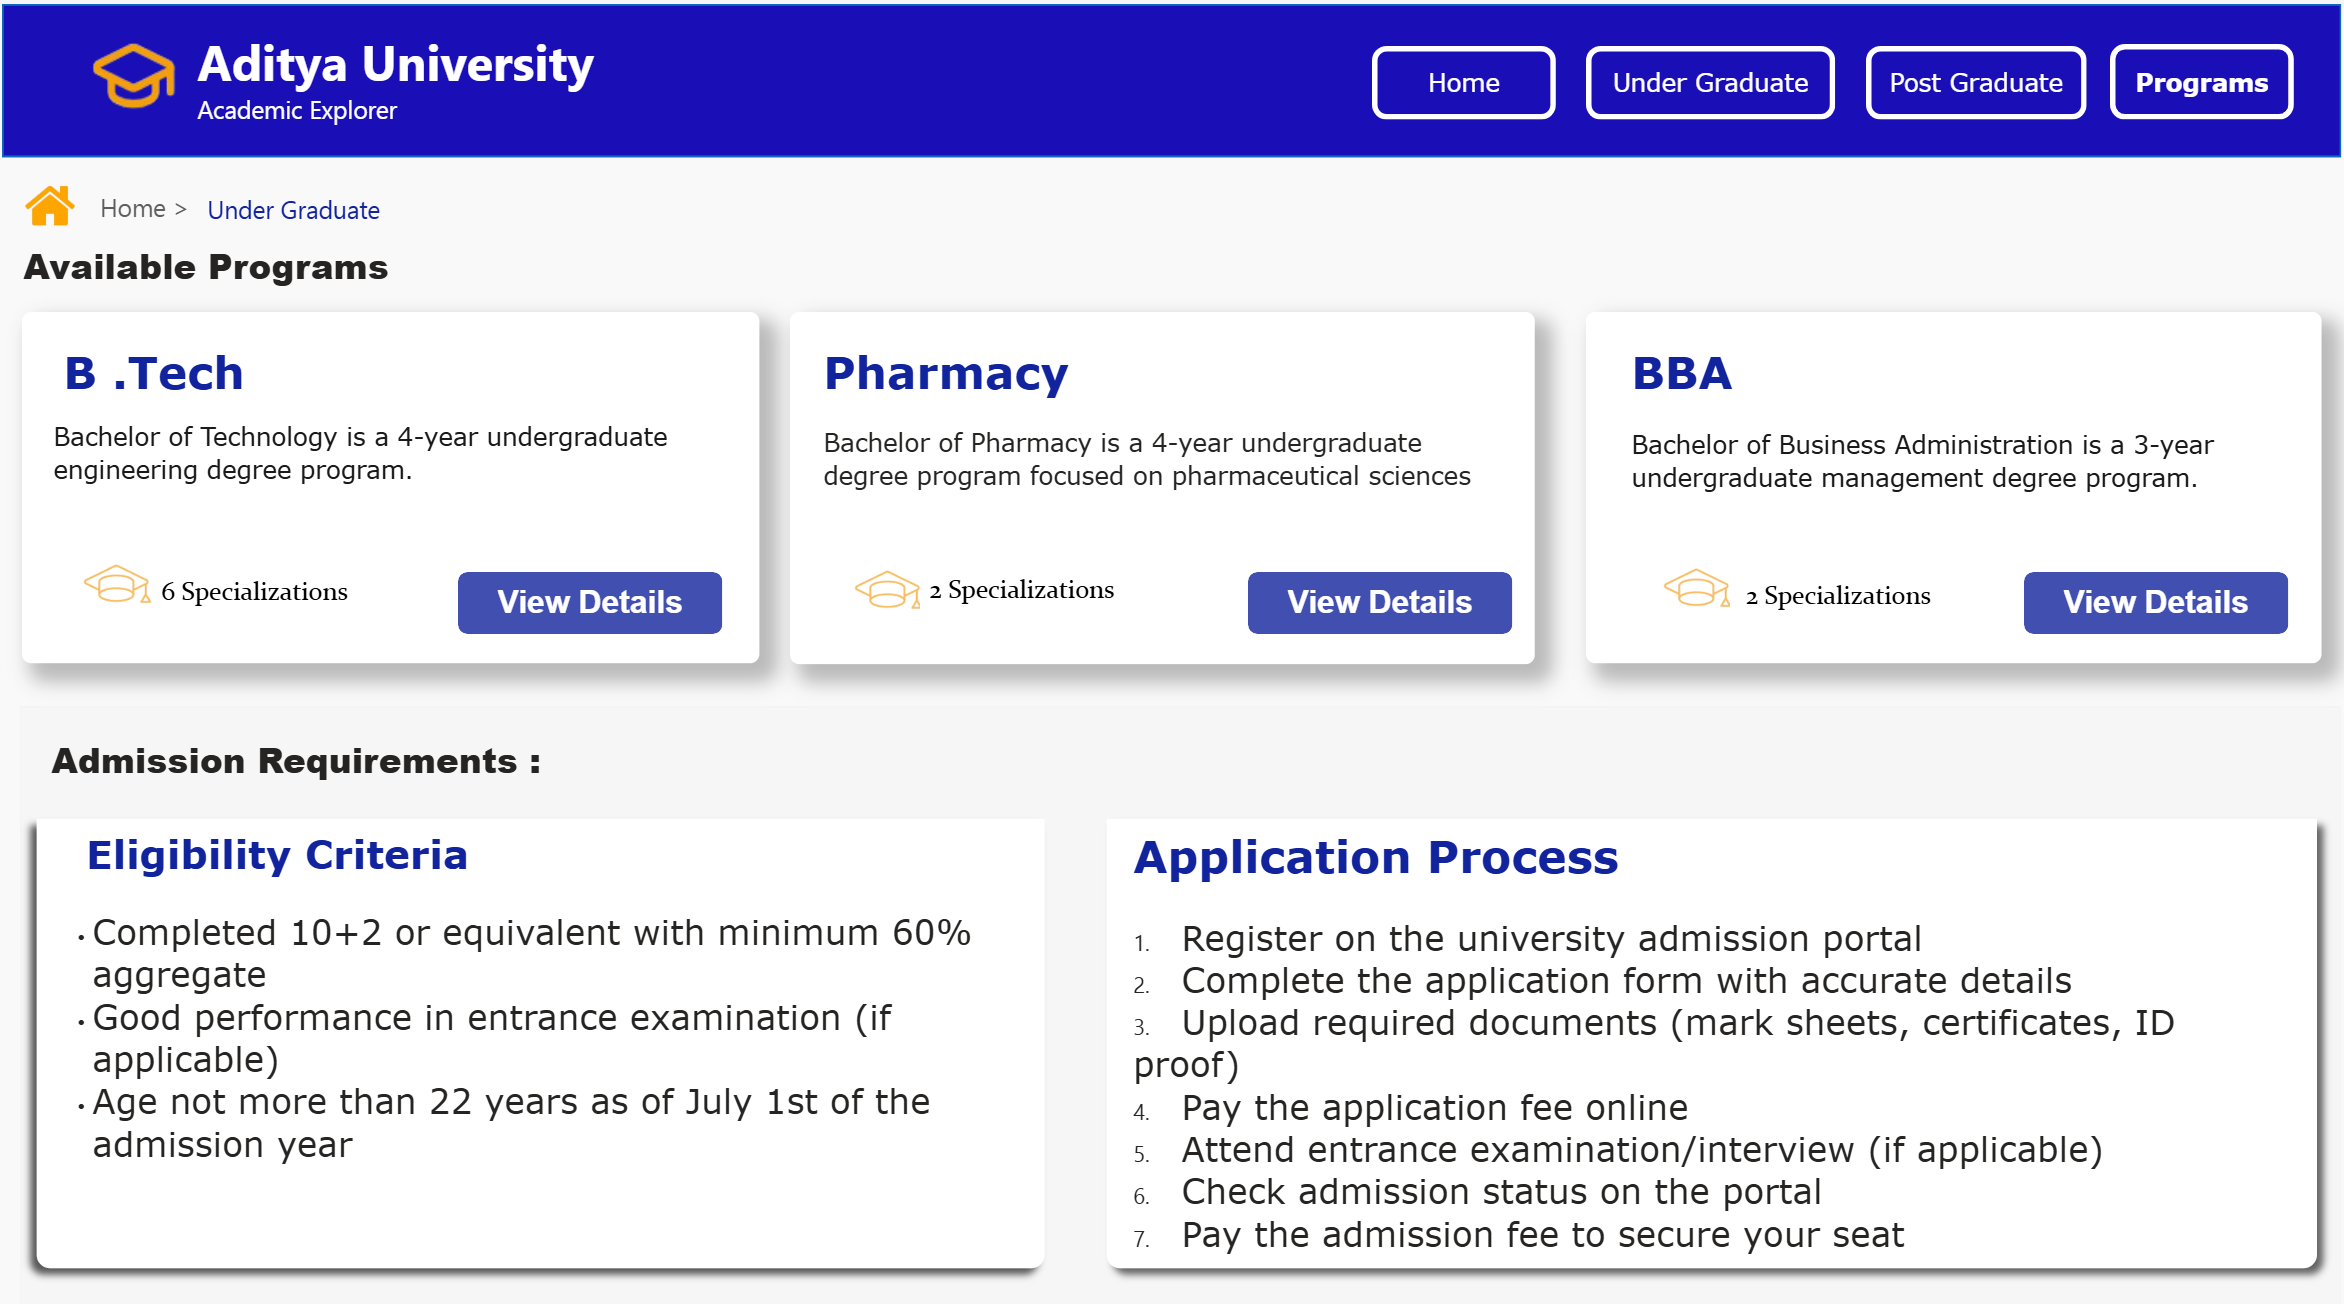
Task: Click the home icon in the breadcrumb
Action: pos(48,206)
